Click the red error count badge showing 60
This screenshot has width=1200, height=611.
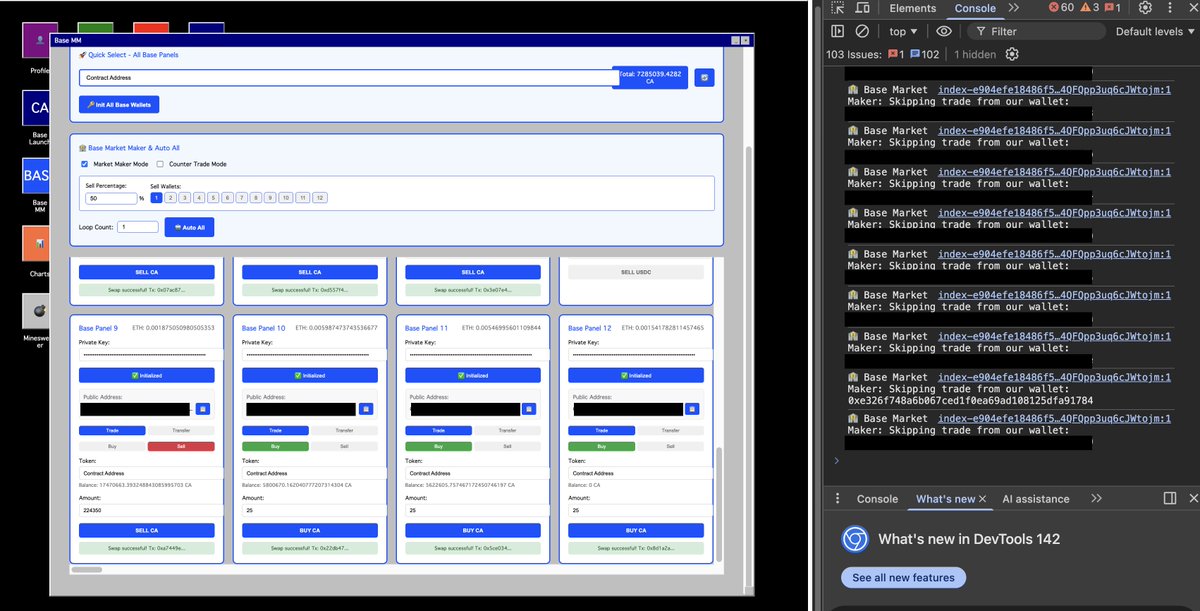pos(1061,8)
